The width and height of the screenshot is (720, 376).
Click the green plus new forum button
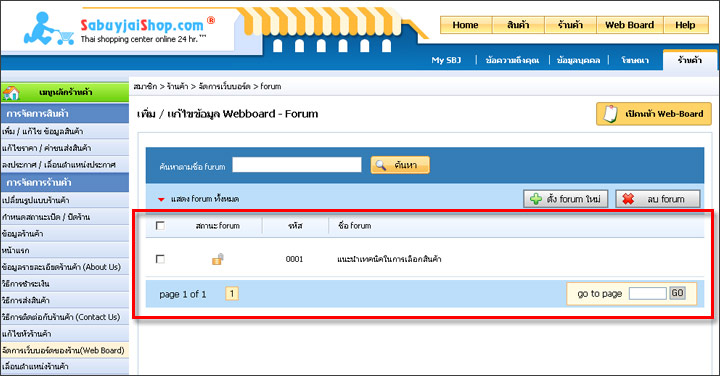565,199
